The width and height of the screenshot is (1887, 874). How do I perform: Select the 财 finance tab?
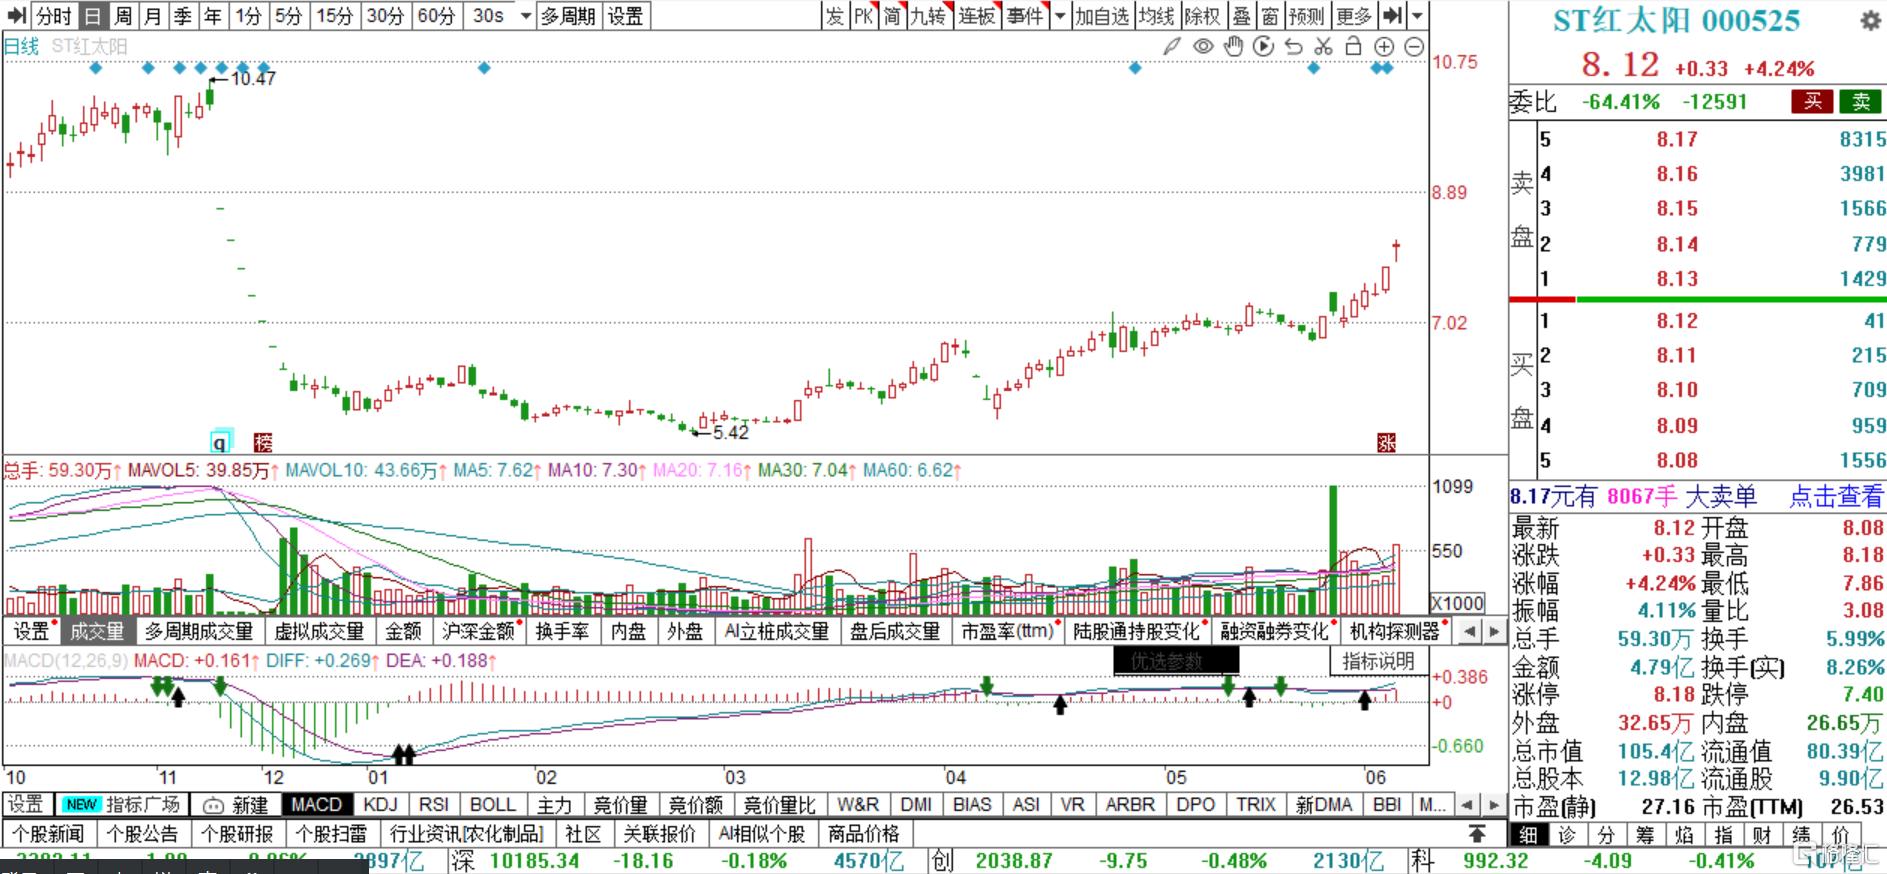1761,835
